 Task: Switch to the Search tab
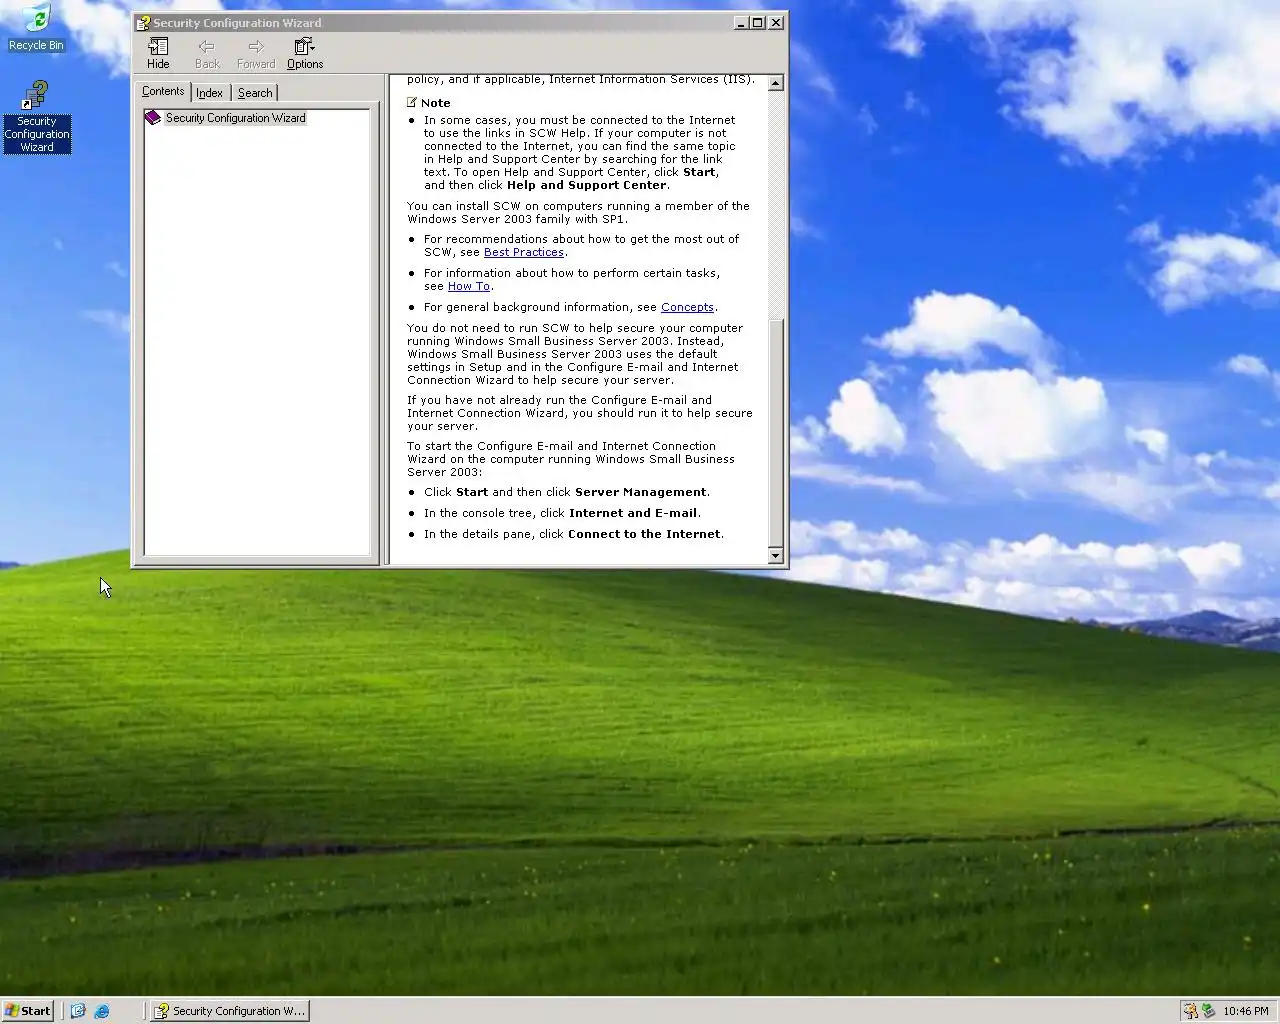pos(255,93)
